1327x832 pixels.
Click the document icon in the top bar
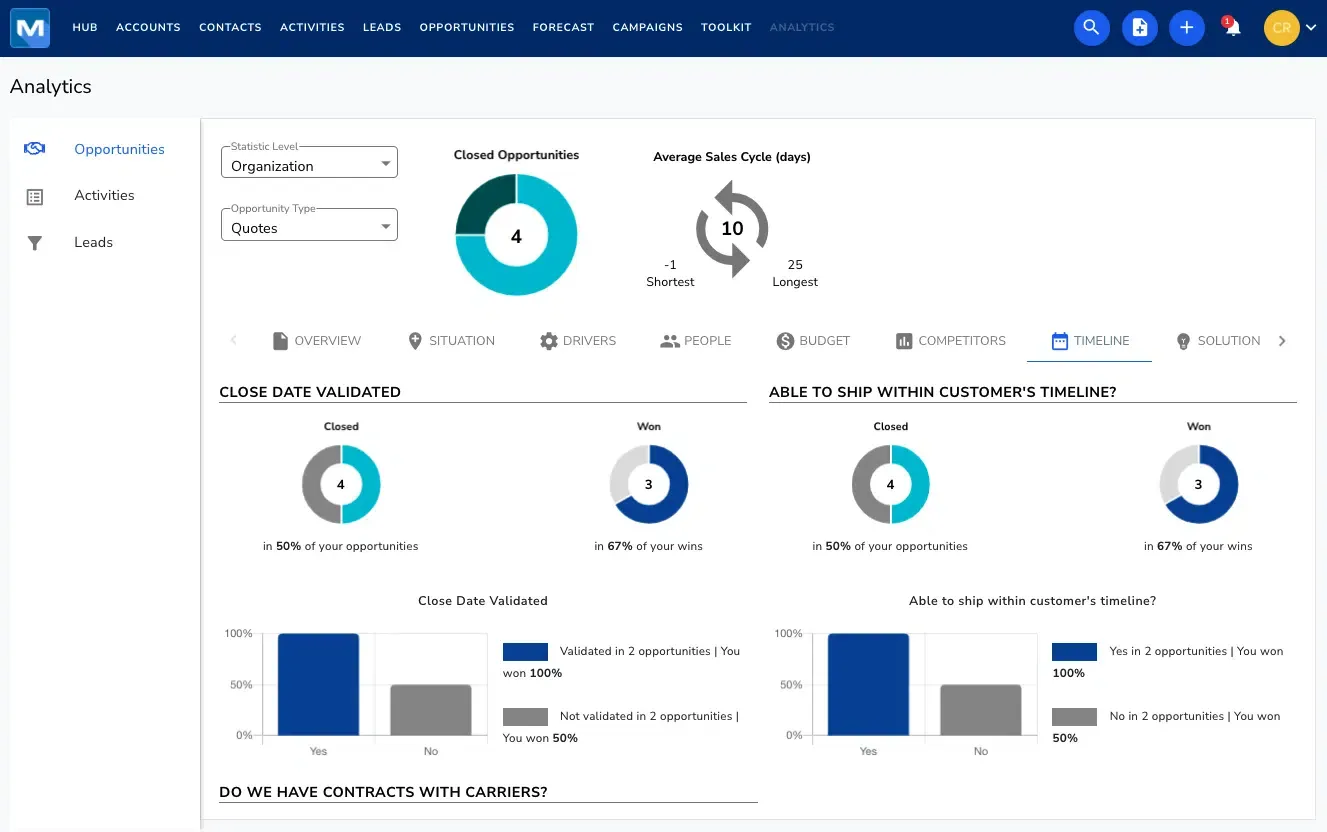click(1139, 27)
